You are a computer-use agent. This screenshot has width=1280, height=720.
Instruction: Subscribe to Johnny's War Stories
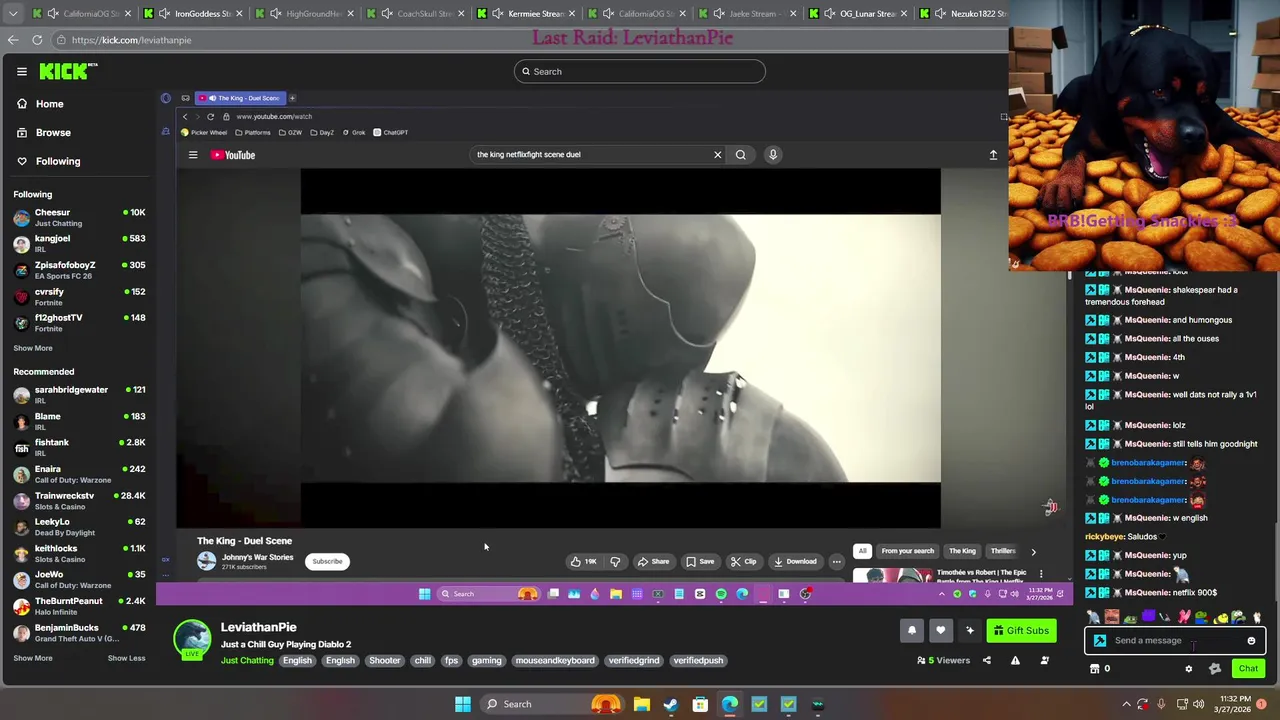[x=327, y=561]
